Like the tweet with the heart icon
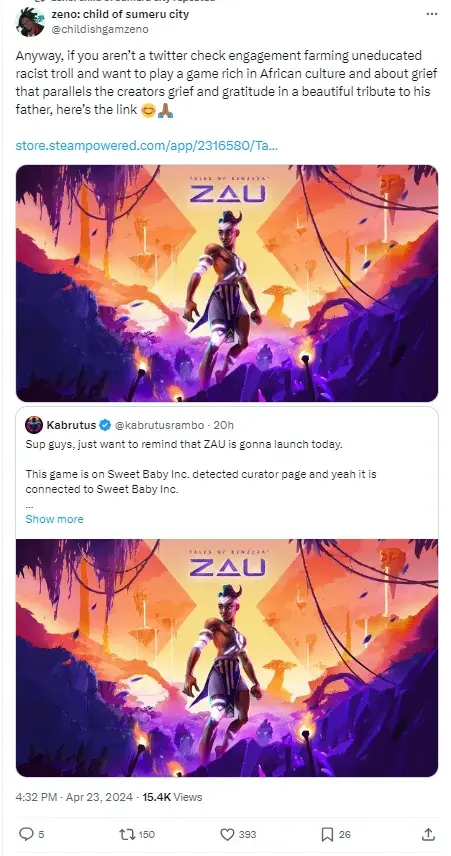Image resolution: width=451 pixels, height=856 pixels. [227, 834]
